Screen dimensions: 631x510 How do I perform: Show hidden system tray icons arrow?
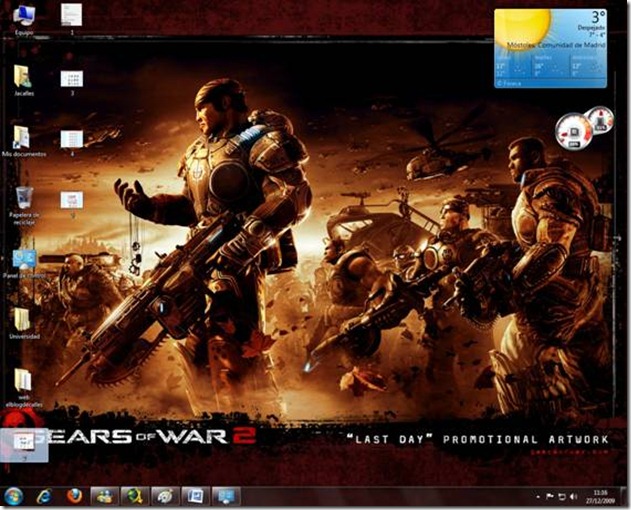[x=538, y=497]
